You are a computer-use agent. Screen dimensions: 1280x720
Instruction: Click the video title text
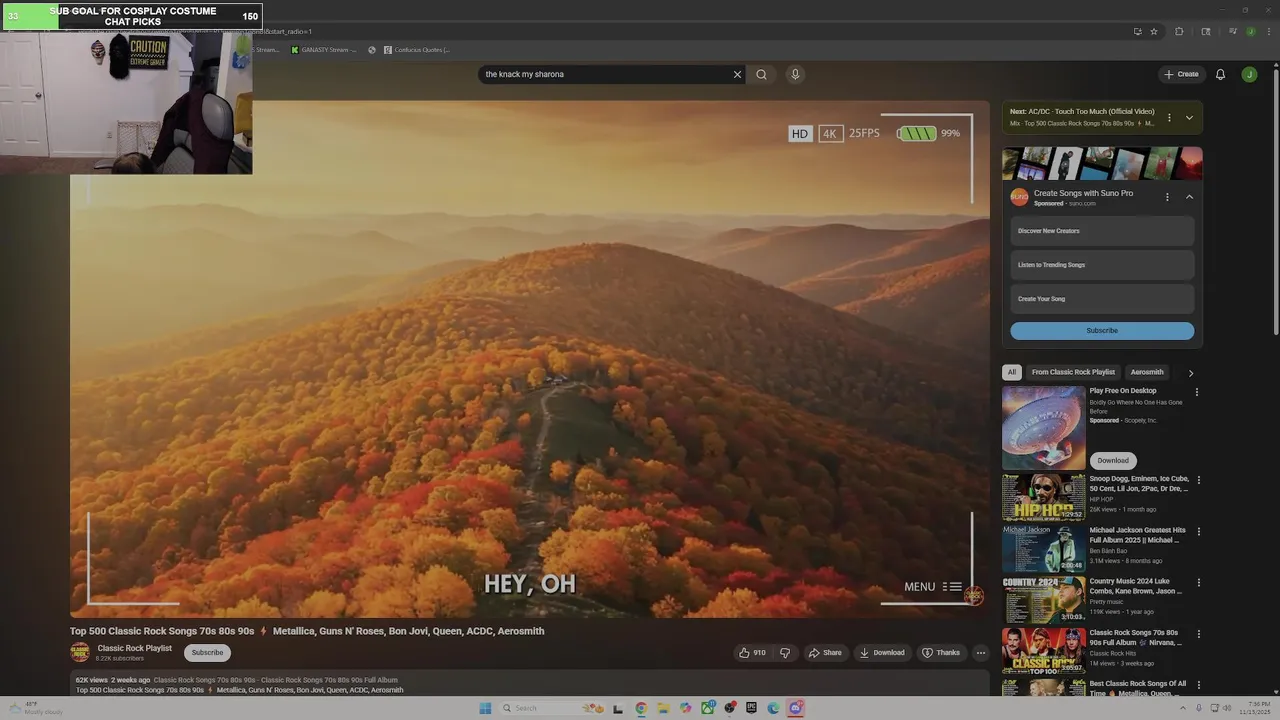(x=307, y=631)
